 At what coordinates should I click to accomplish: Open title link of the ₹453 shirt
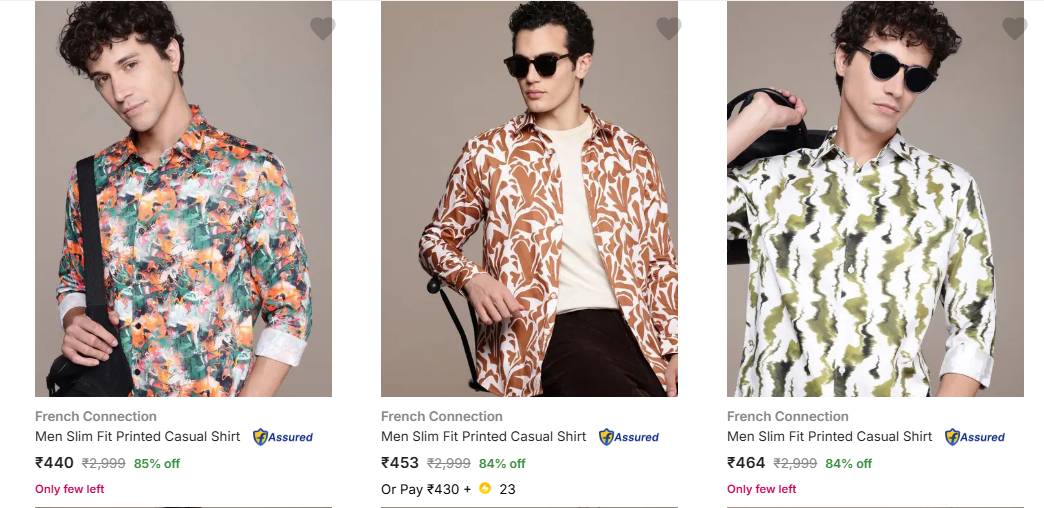click(484, 437)
